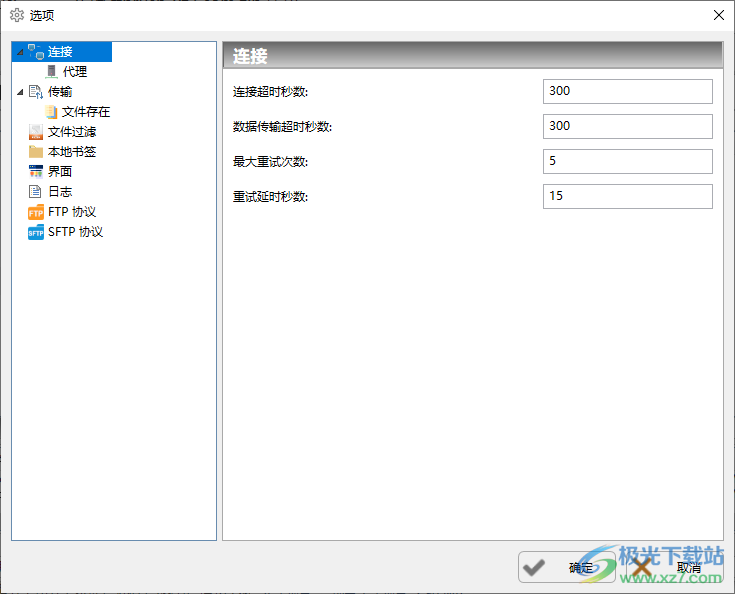Click the orange FTP protocol icon
Viewport: 735px width, 594px height.
(36, 212)
